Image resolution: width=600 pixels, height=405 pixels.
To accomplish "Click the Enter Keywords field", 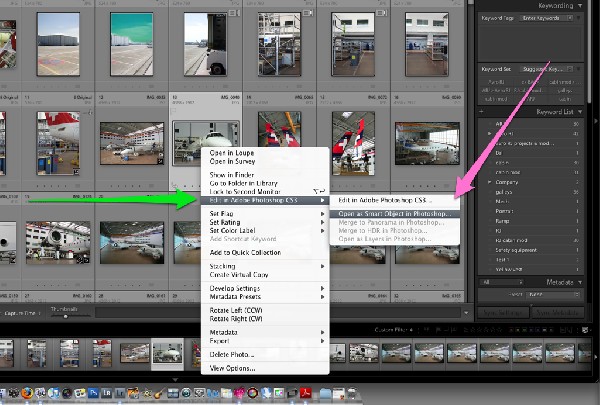I will tap(546, 18).
